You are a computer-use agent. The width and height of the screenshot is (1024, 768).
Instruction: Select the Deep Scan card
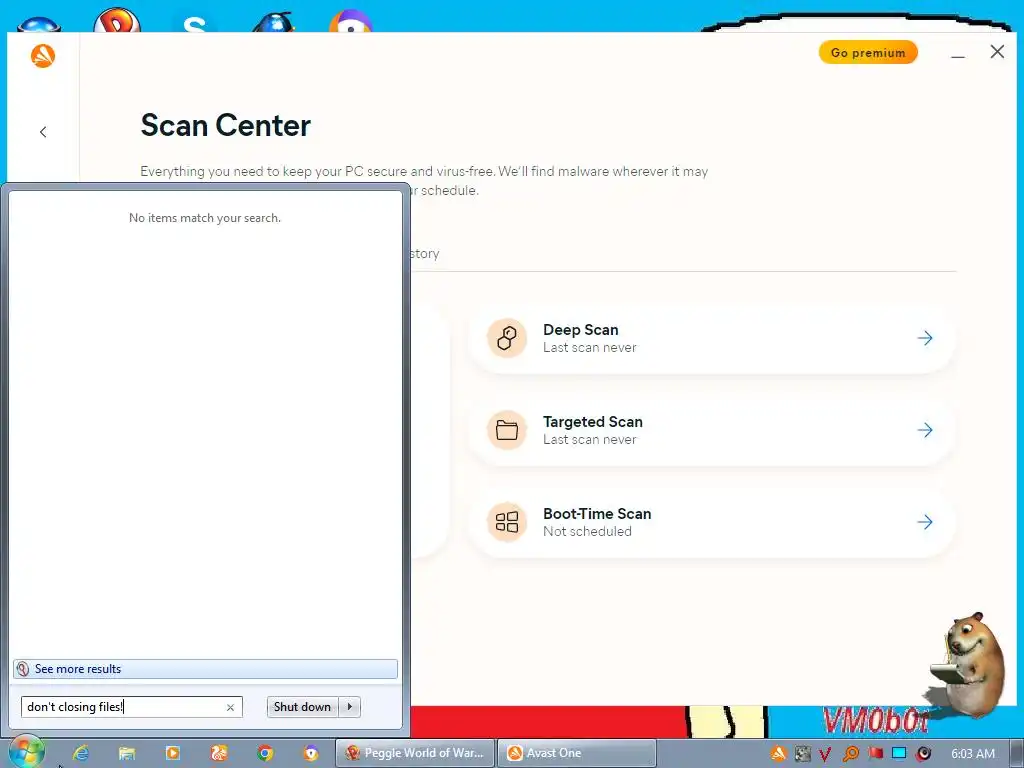[712, 338]
